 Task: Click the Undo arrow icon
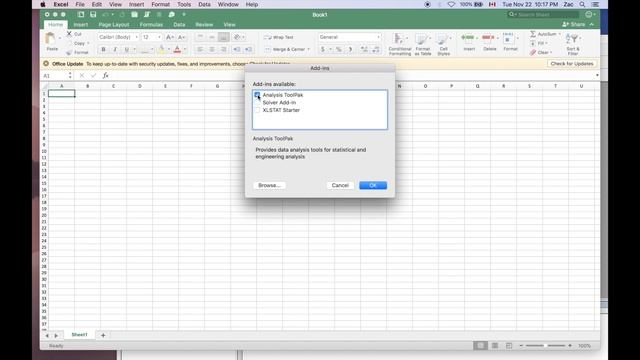(x=106, y=15)
